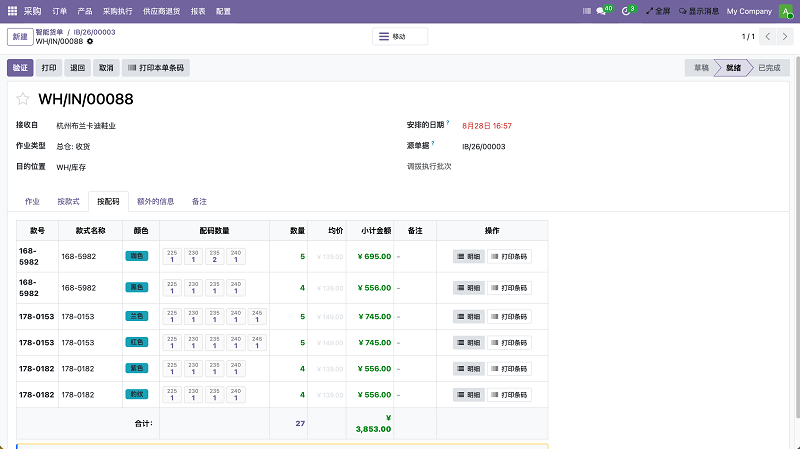
Task: Open the 移动 stock moves smart button
Action: pos(400,37)
